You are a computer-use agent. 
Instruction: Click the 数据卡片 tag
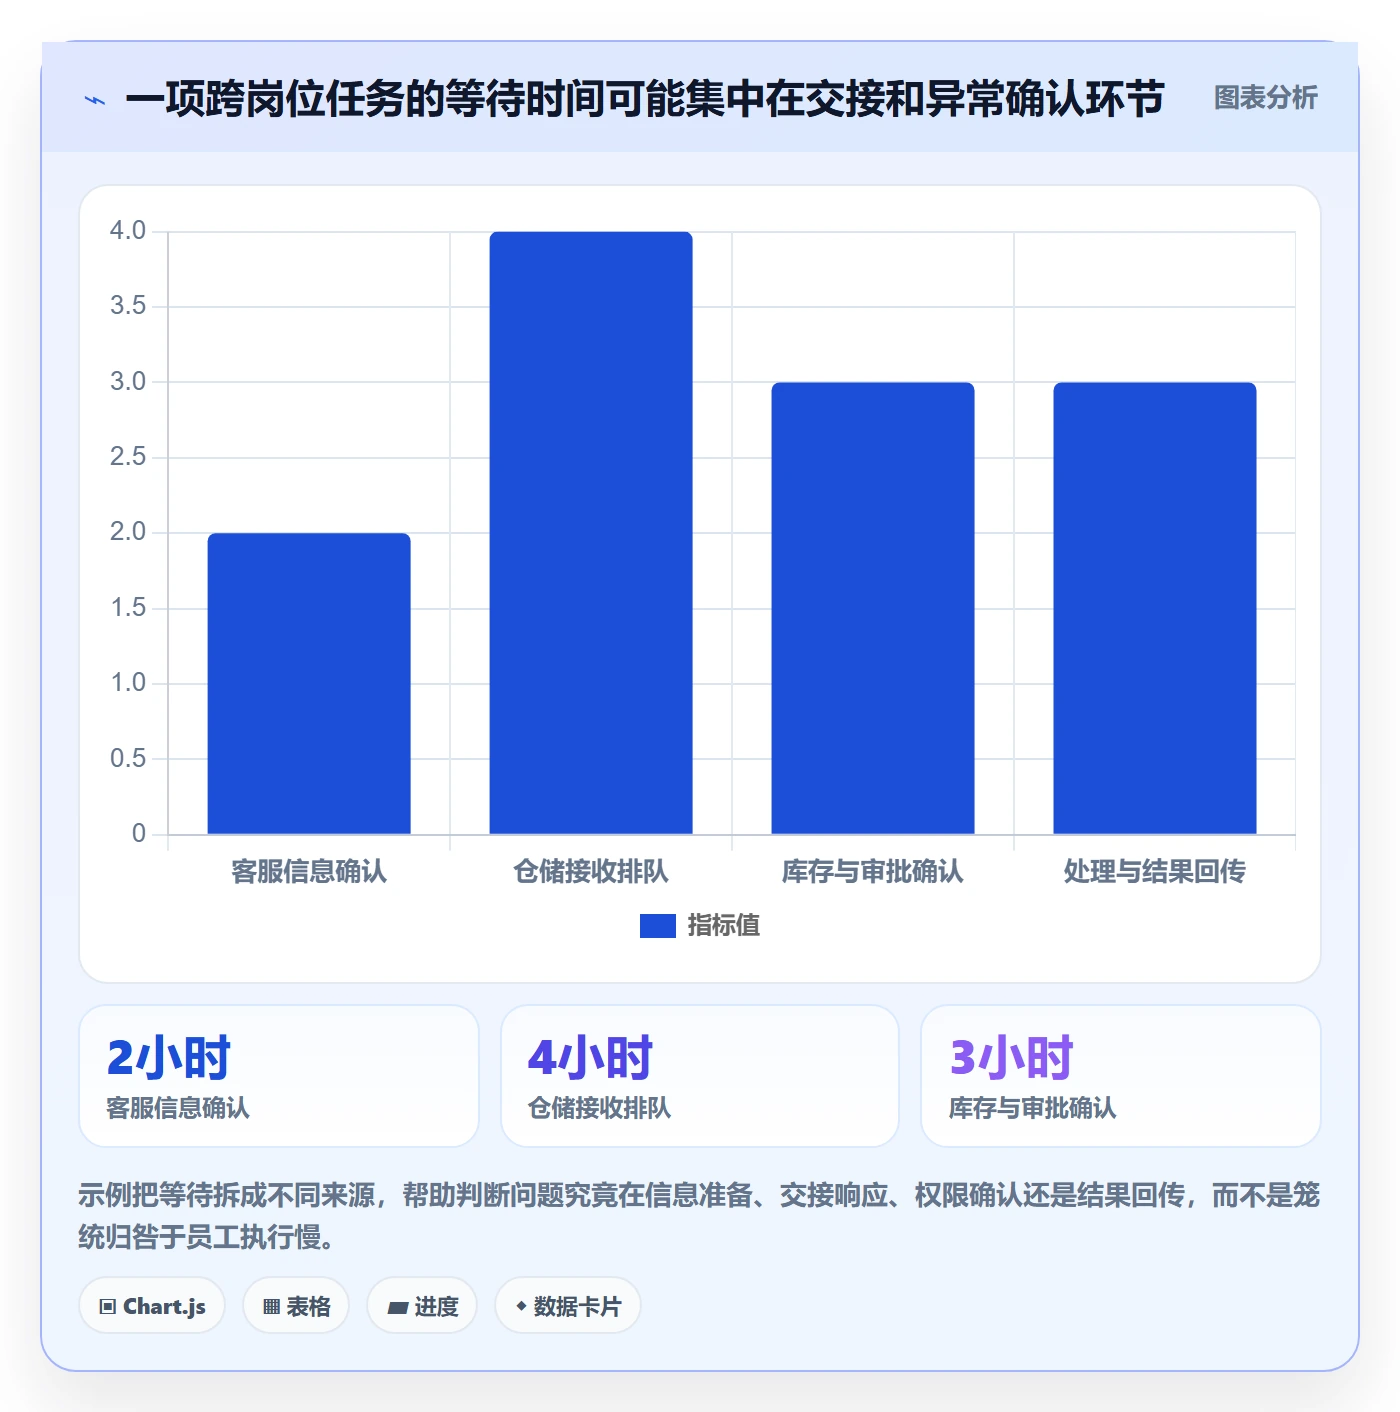[x=568, y=1306]
